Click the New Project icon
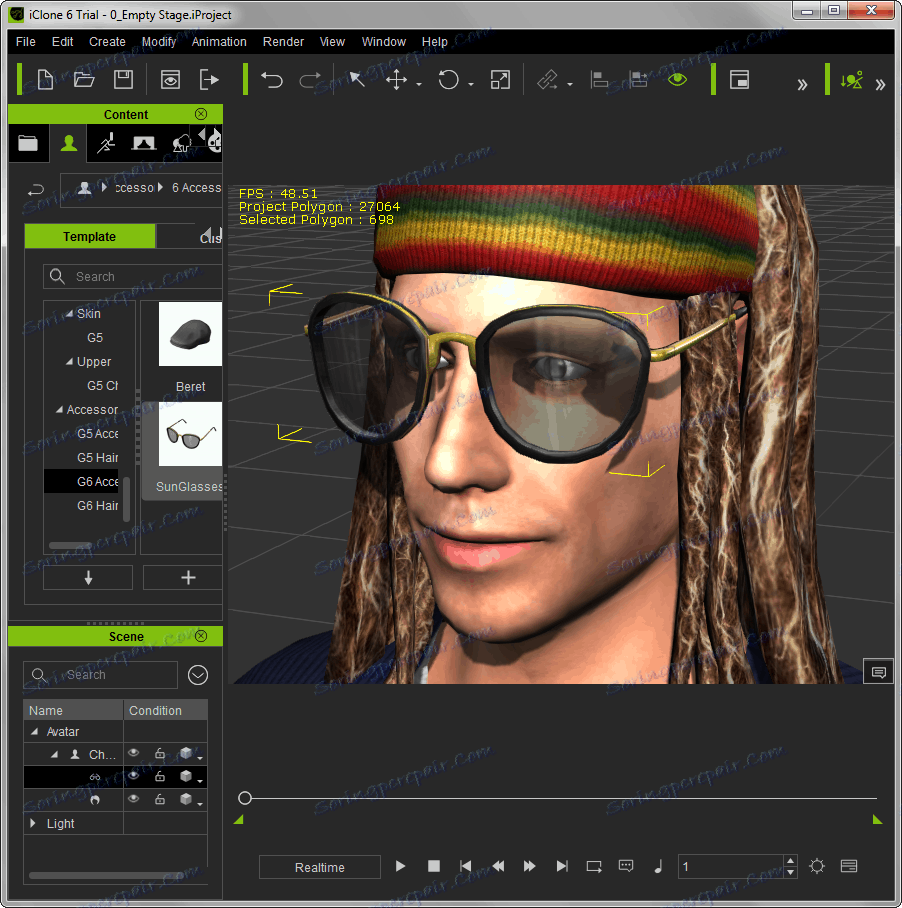 [x=45, y=80]
